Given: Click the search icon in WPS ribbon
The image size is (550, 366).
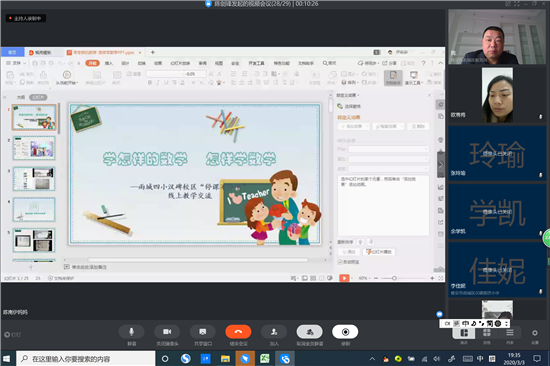Looking at the screenshot, I should point(325,63).
